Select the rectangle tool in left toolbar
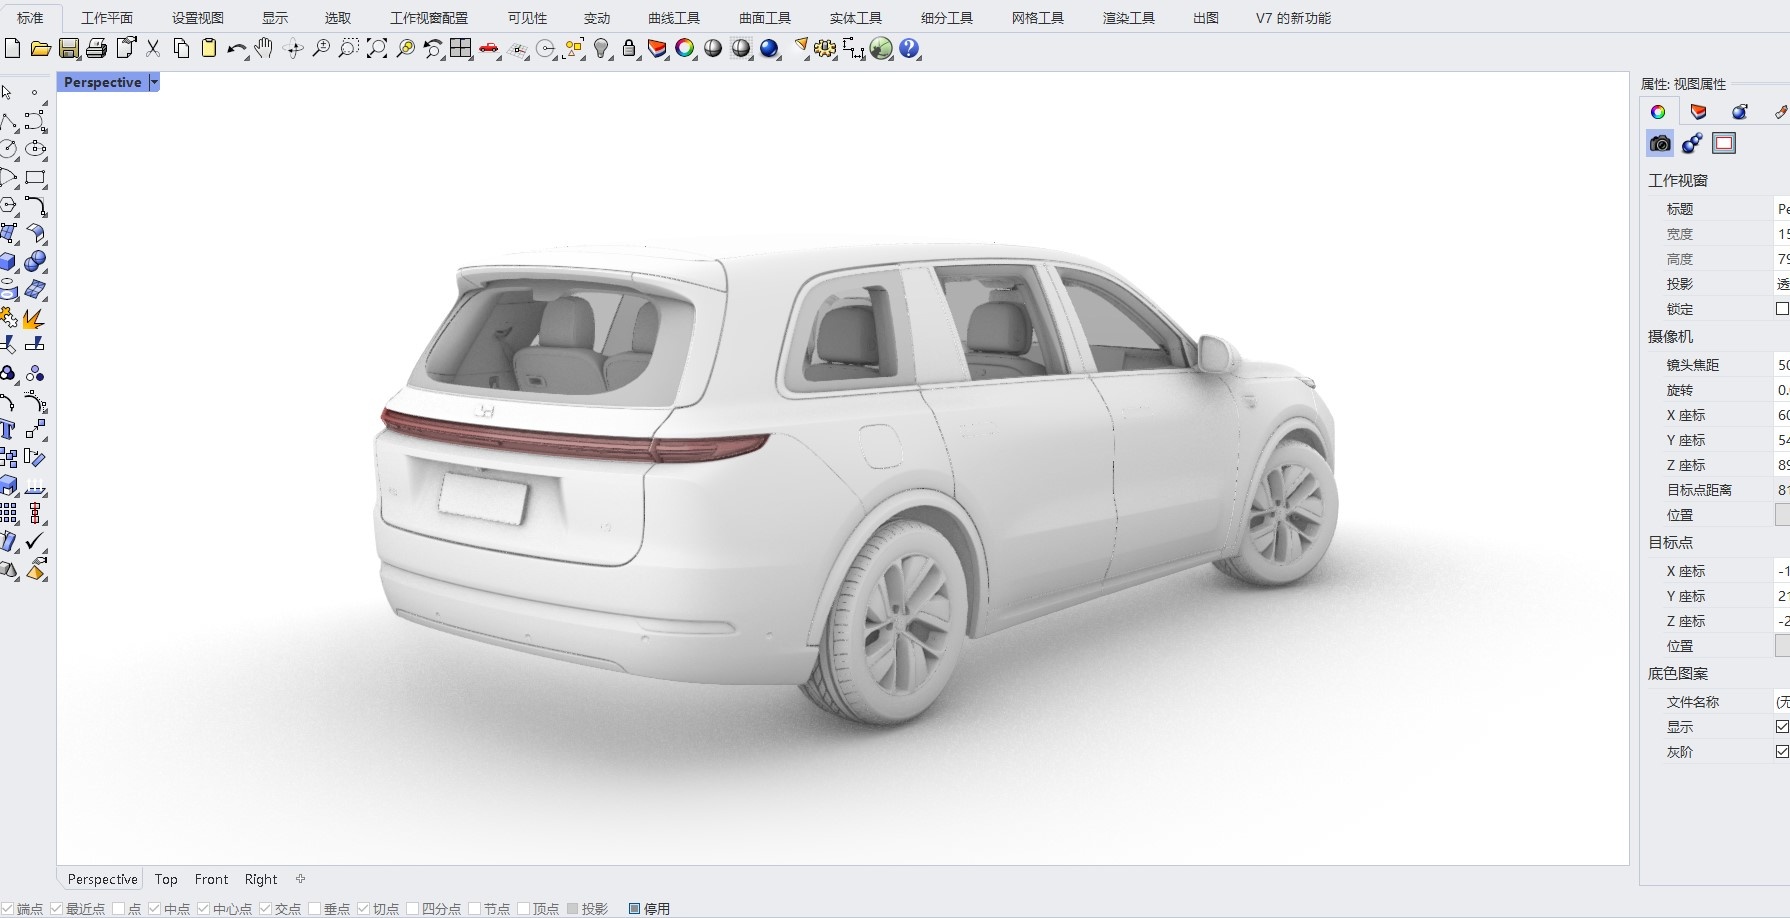Image resolution: width=1790 pixels, height=918 pixels. 35,178
